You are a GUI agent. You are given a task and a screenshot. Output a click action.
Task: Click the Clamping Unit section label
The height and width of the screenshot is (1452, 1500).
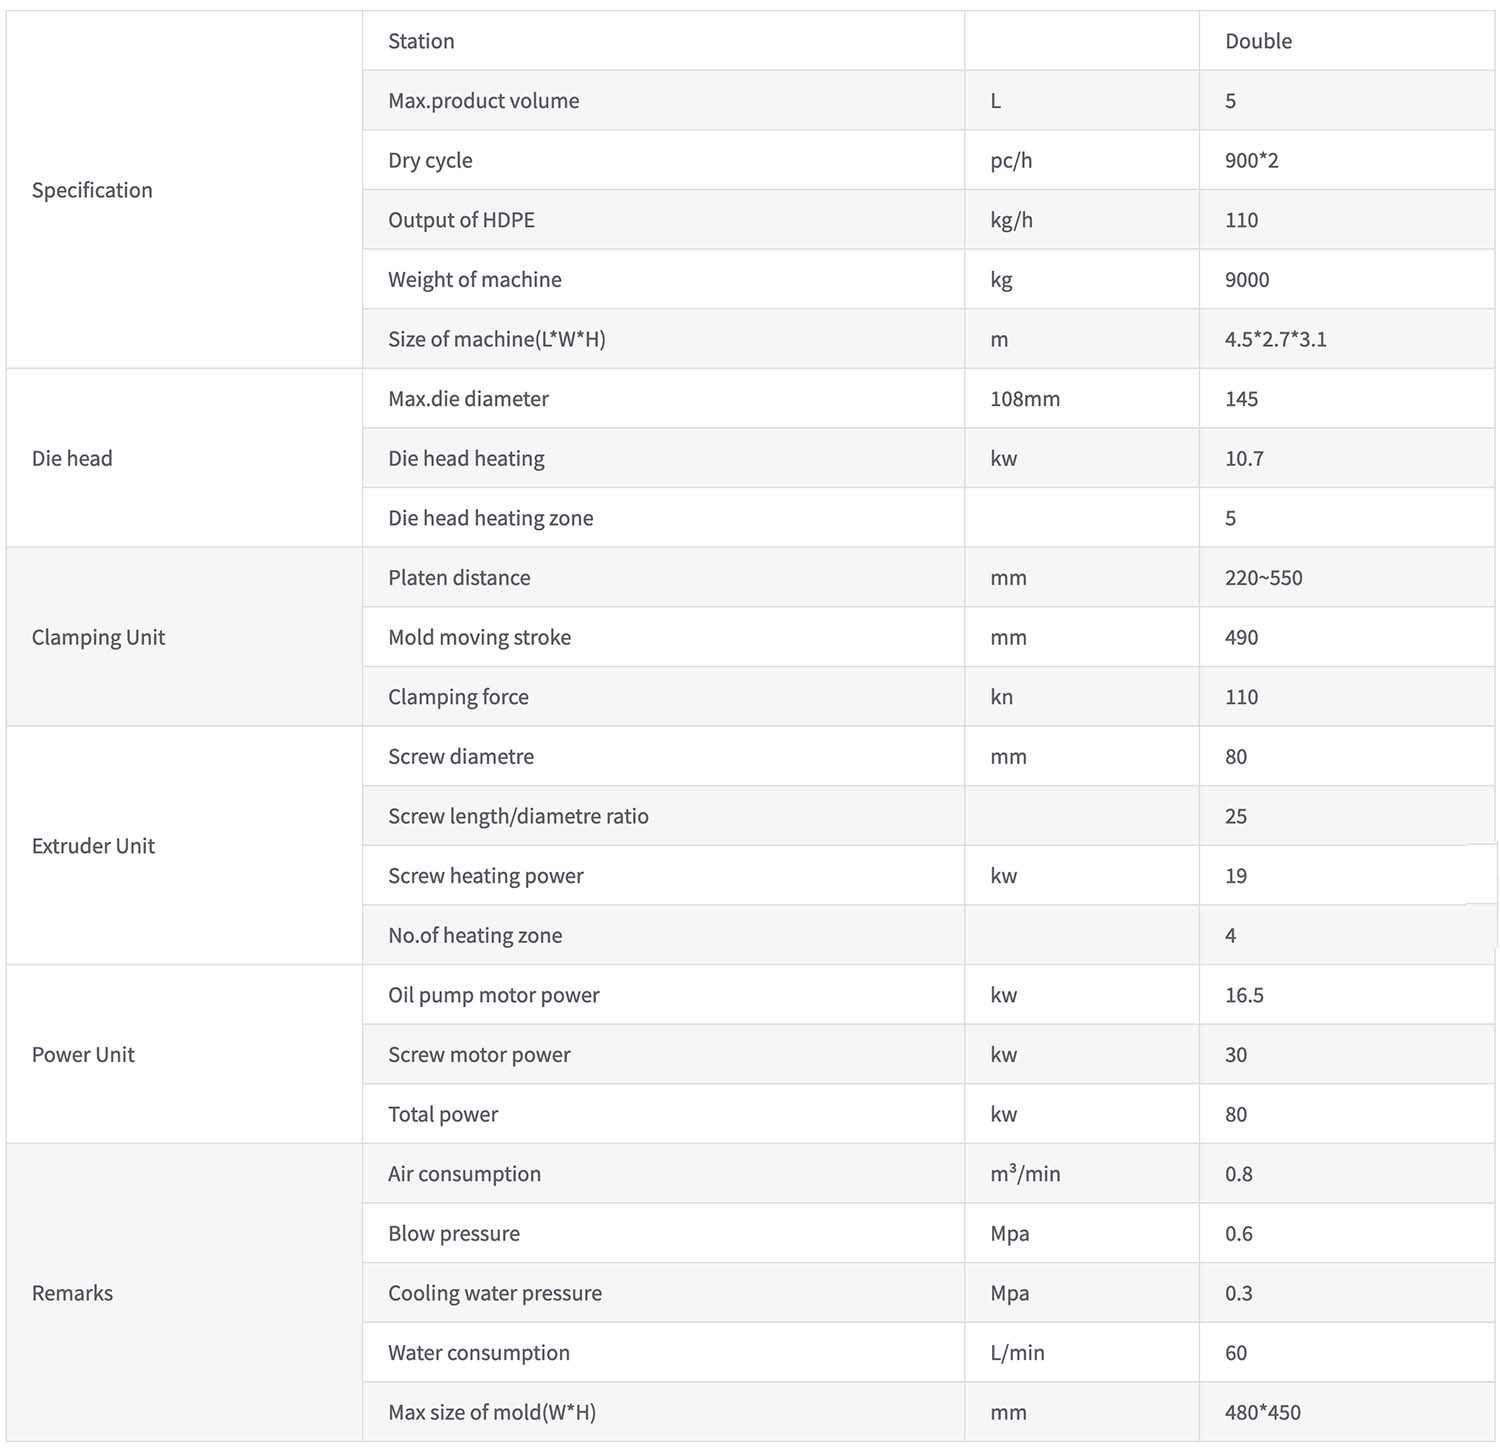98,638
